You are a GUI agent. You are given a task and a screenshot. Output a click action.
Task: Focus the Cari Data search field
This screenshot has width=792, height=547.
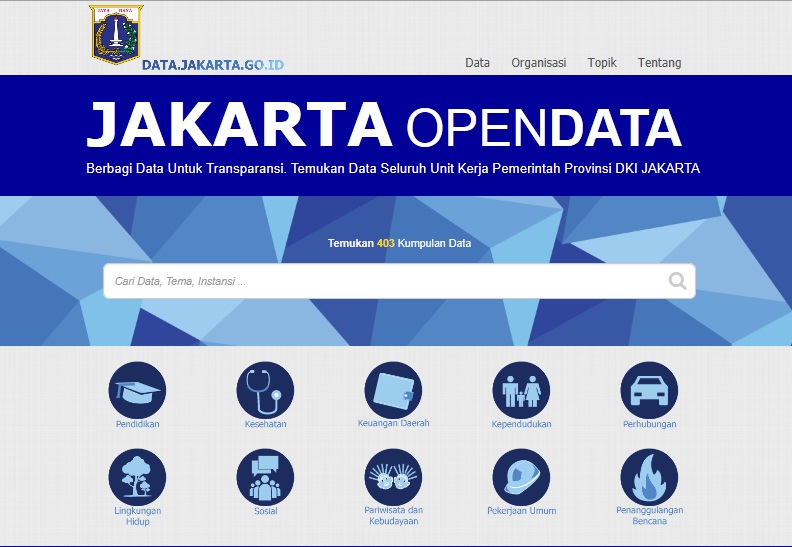385,281
